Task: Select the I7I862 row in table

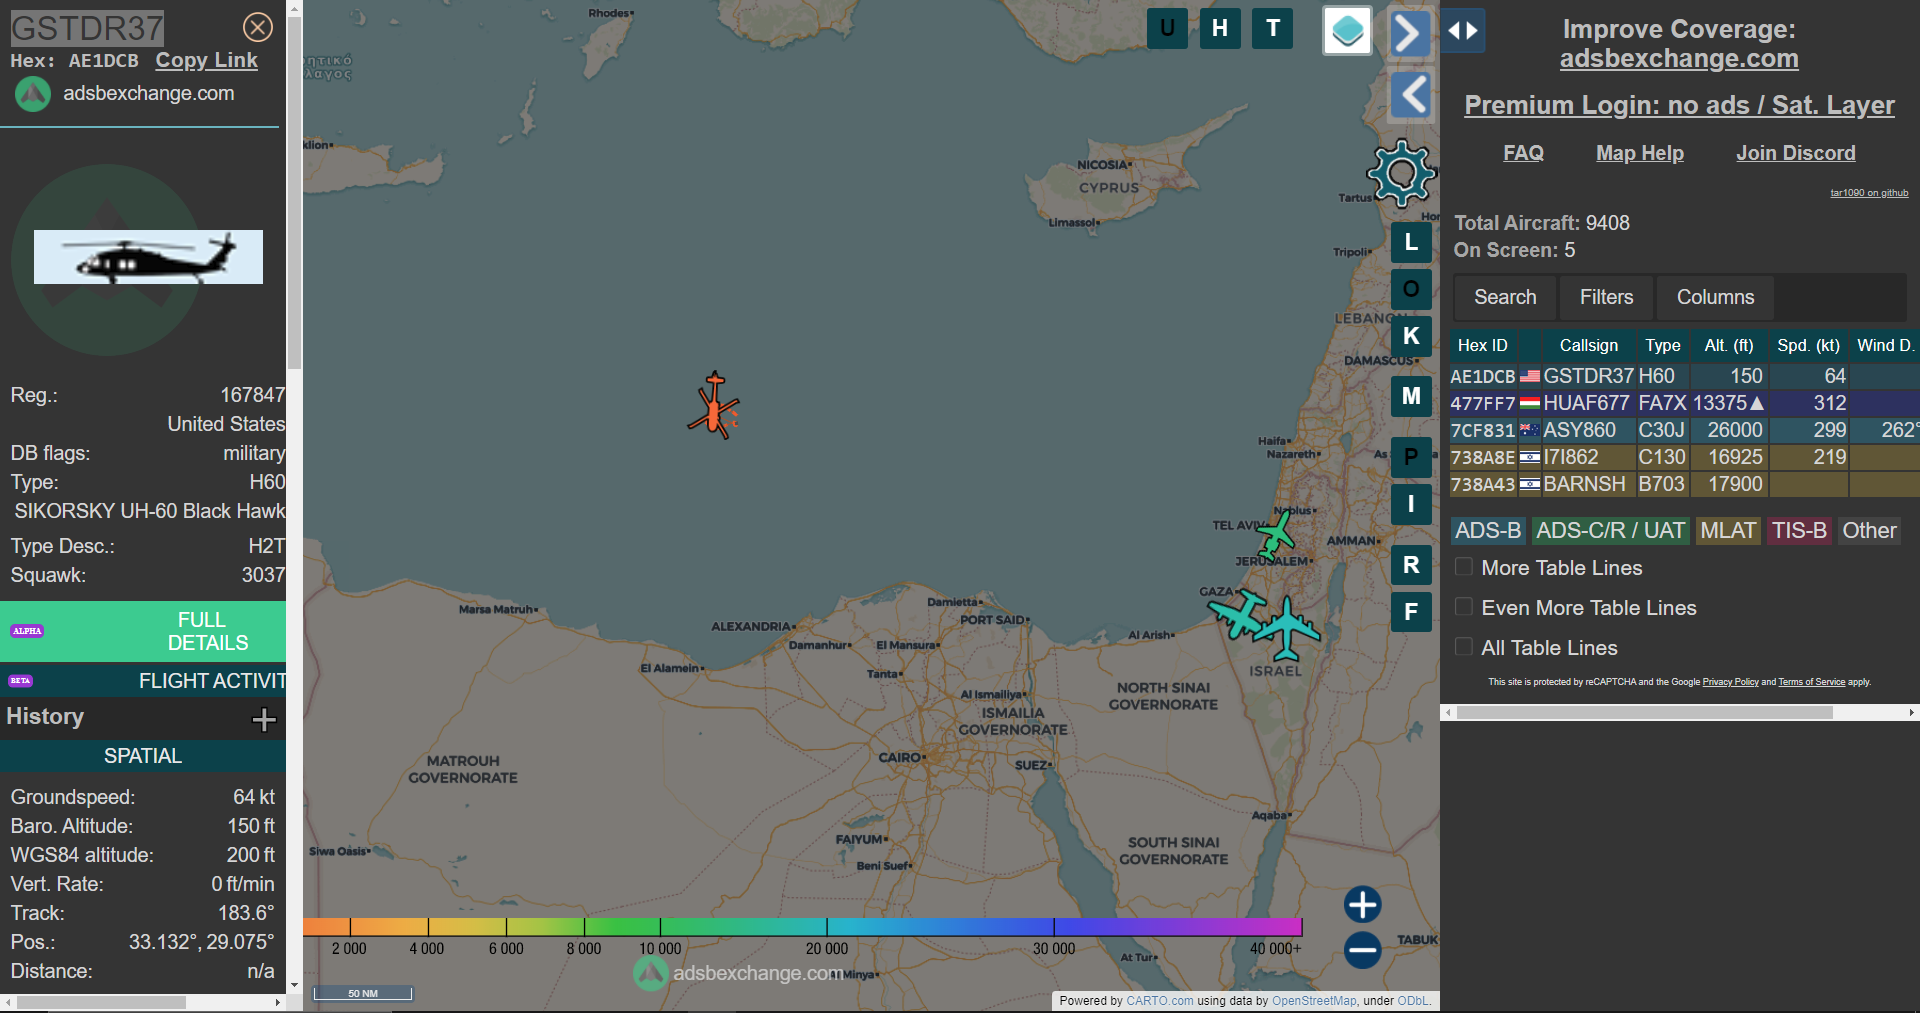Action: click(1684, 457)
